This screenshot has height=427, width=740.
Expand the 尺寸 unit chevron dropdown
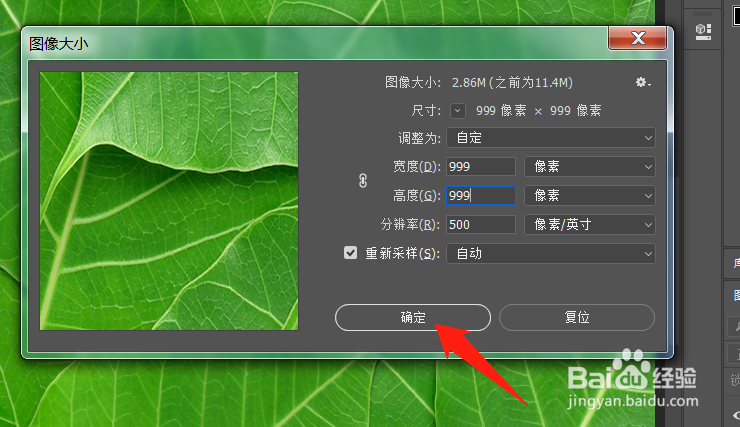point(457,111)
